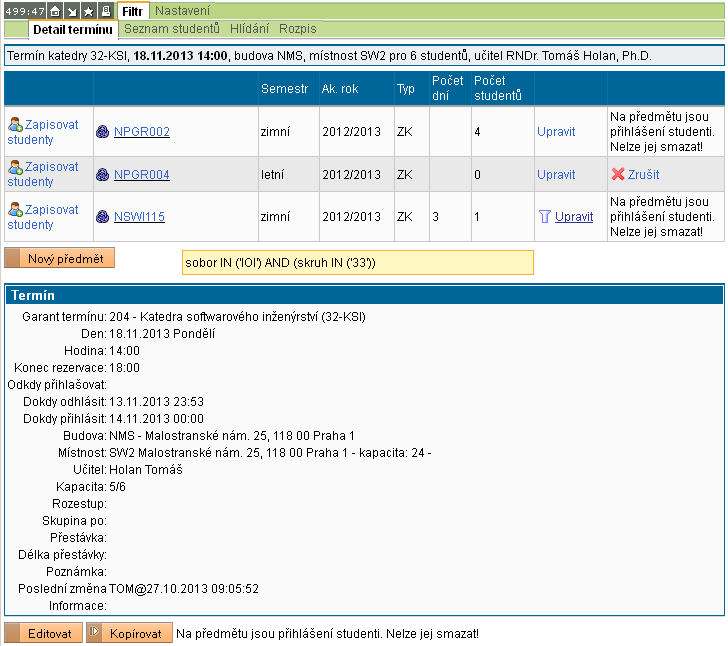Image resolution: width=728 pixels, height=646 pixels.
Task: Click Upravit in the NPGR002 row
Action: click(556, 132)
